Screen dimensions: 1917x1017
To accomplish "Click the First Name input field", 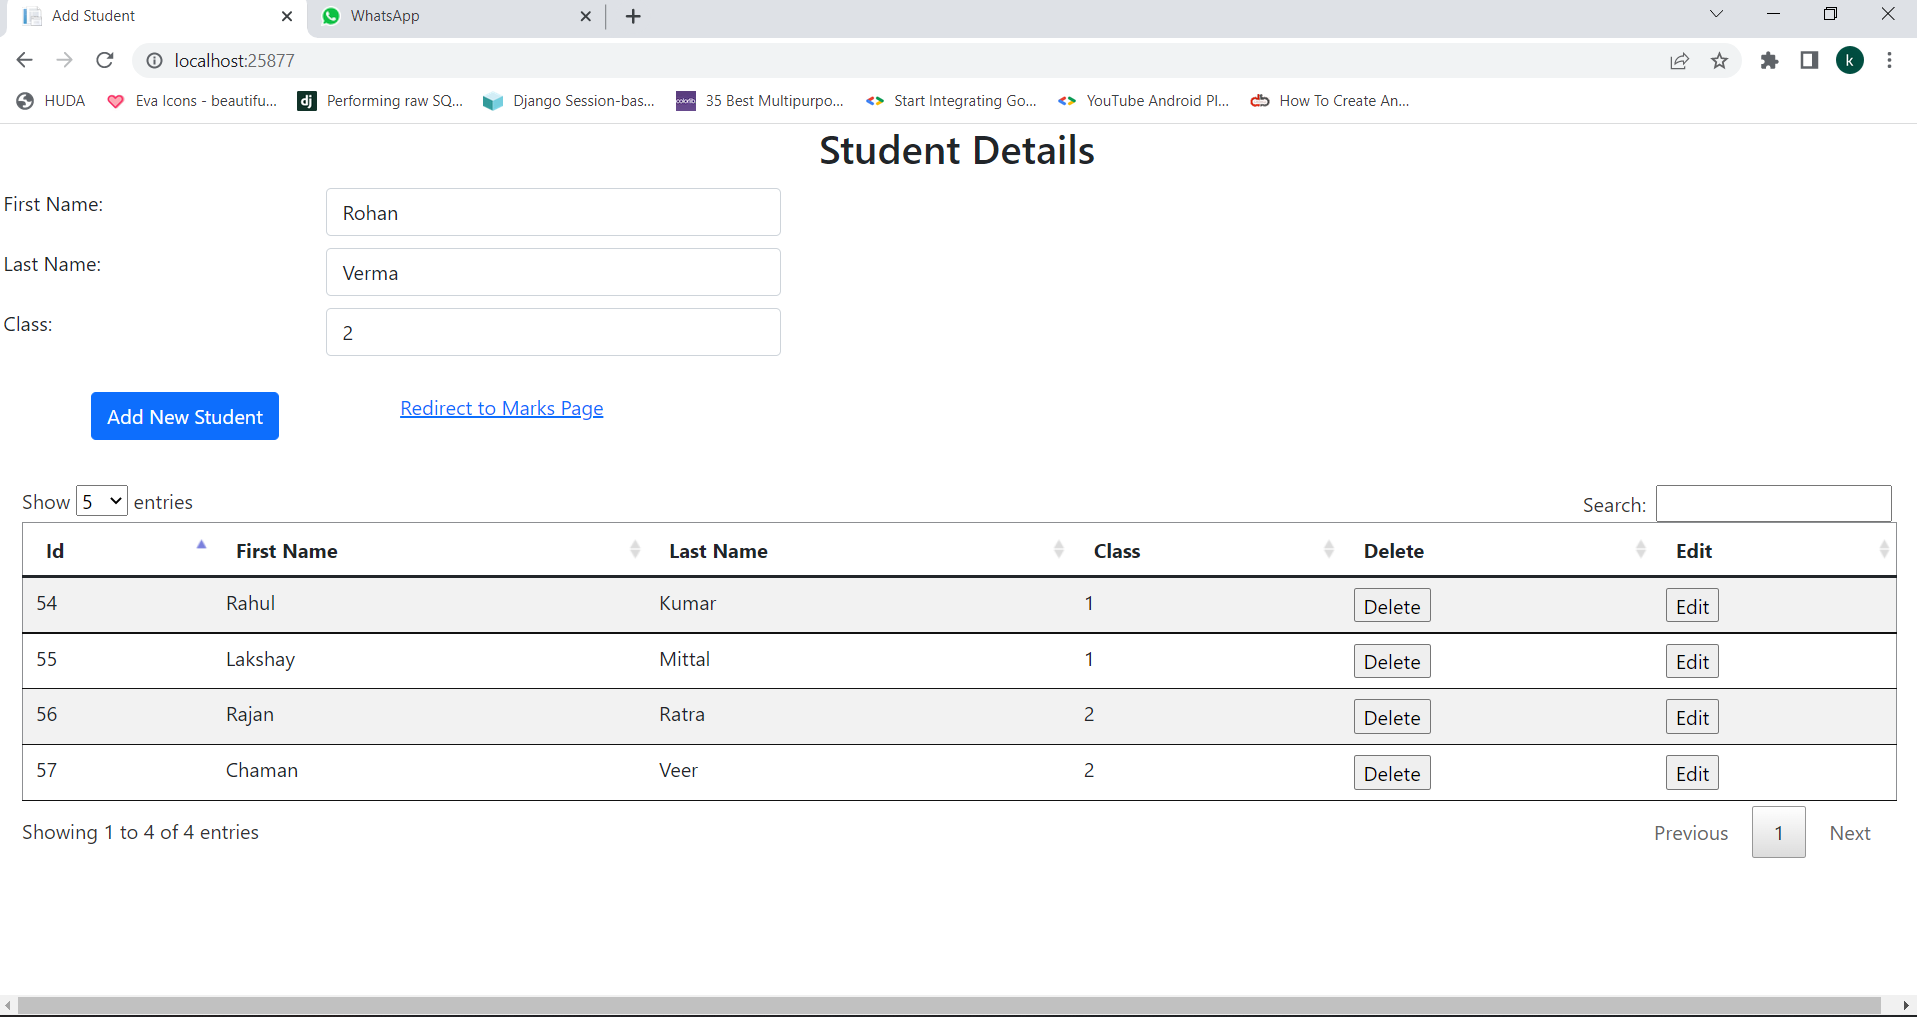I will click(553, 212).
